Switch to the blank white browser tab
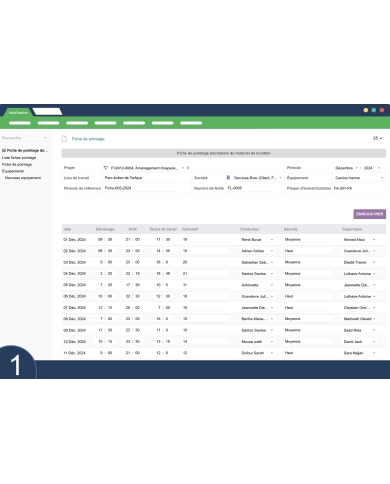 pos(47,112)
